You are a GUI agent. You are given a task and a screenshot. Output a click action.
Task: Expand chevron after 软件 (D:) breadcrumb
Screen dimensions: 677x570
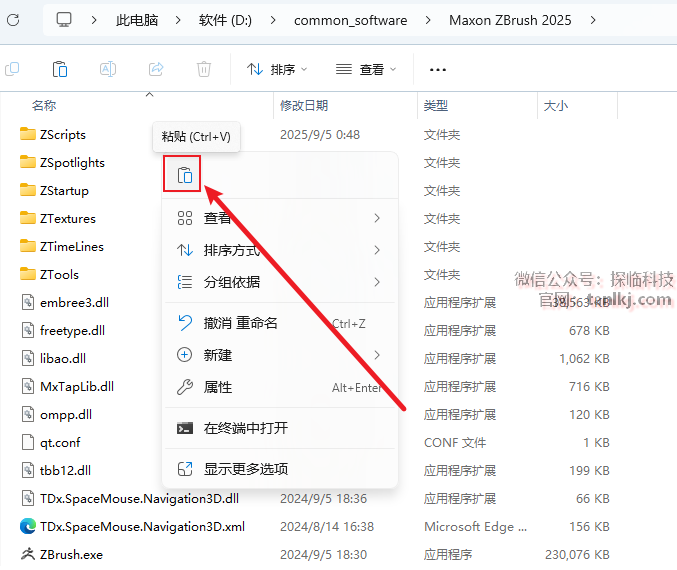tap(272, 20)
